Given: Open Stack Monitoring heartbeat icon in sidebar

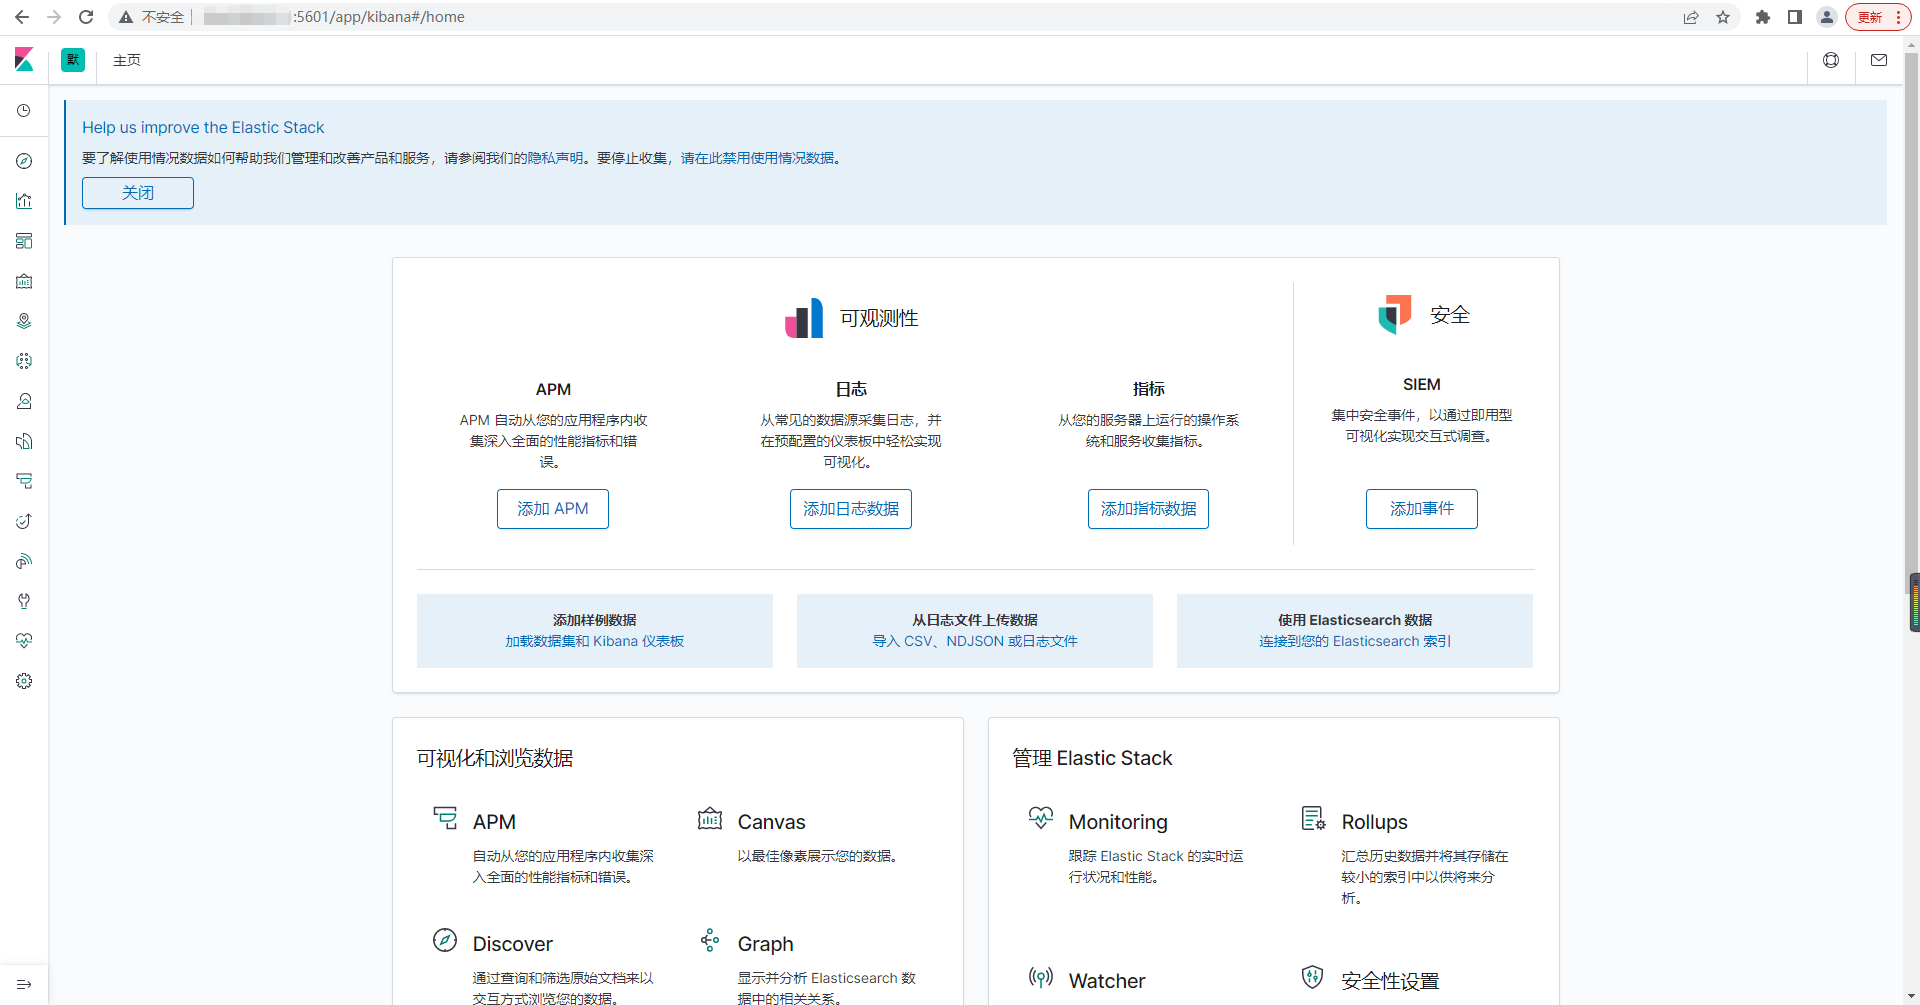Looking at the screenshot, I should (x=24, y=641).
